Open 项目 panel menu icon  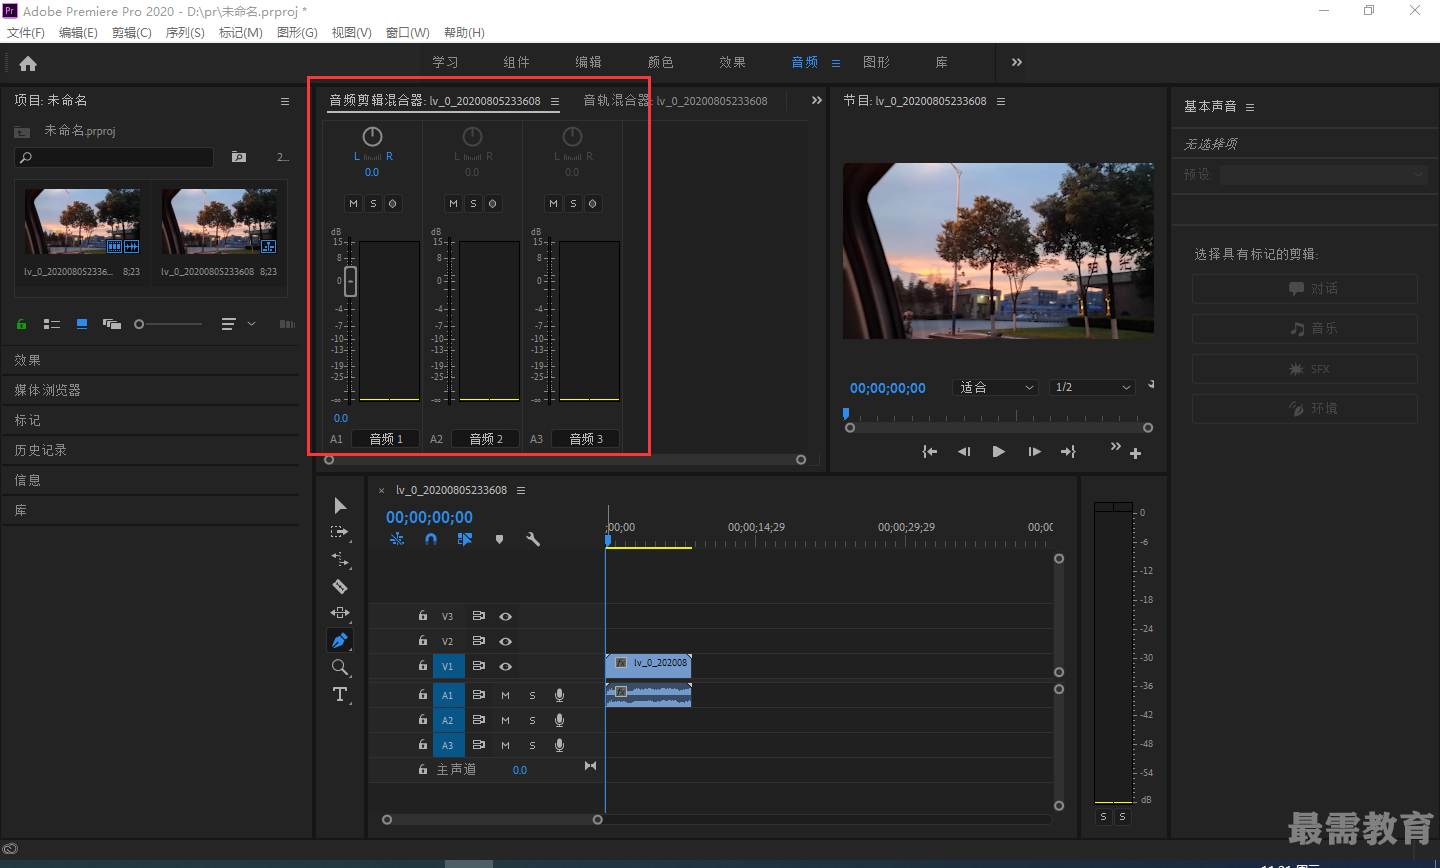pyautogui.click(x=285, y=101)
